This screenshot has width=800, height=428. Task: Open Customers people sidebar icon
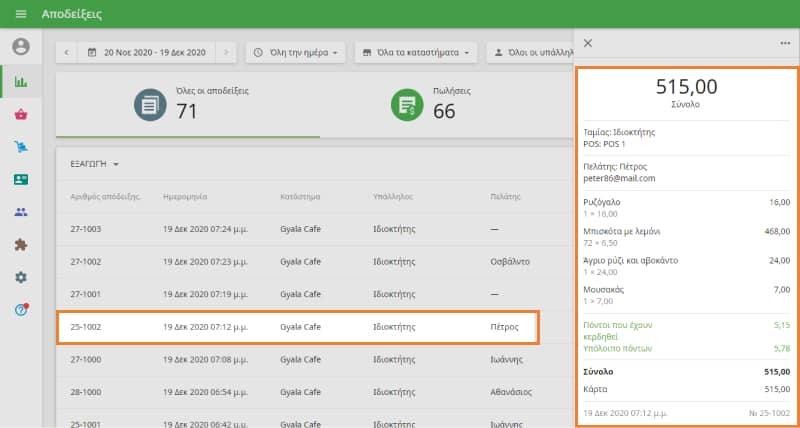[21, 212]
